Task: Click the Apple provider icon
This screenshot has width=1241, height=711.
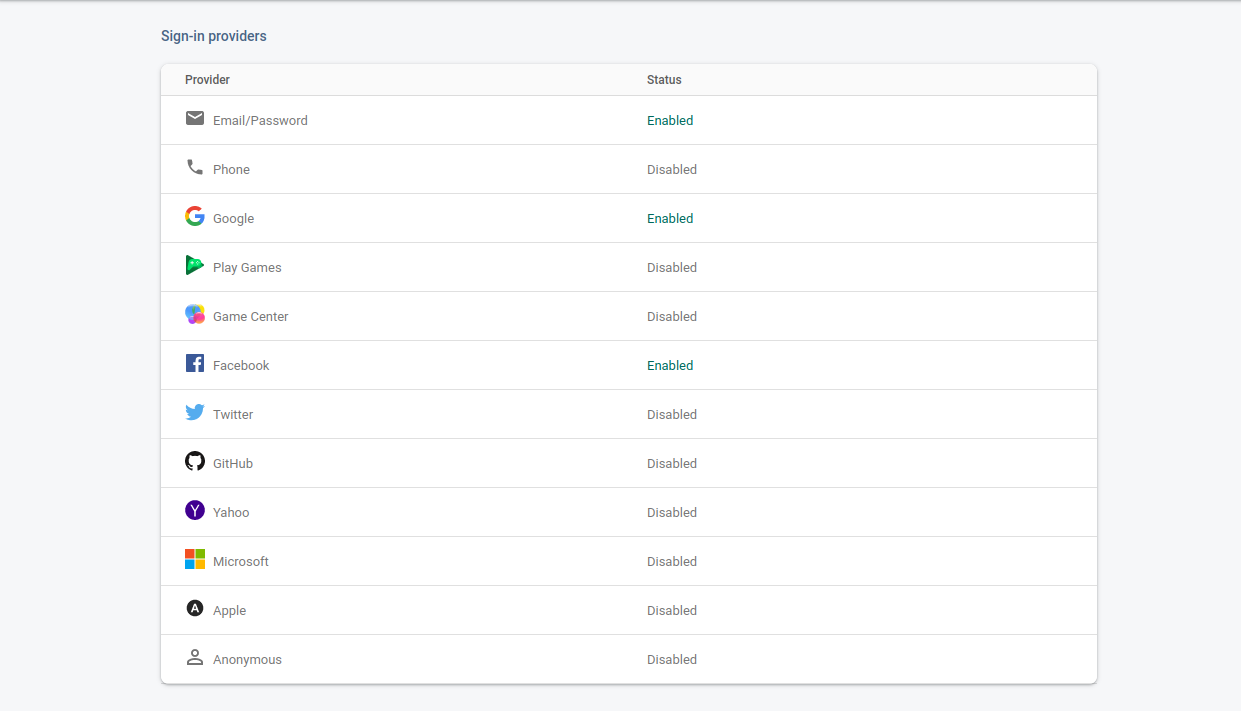Action: coord(195,608)
